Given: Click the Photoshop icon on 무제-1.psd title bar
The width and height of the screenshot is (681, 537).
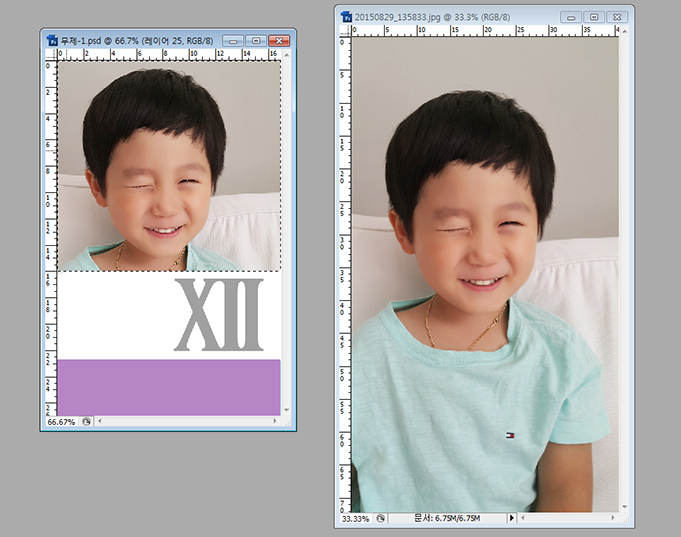Looking at the screenshot, I should pyautogui.click(x=52, y=40).
